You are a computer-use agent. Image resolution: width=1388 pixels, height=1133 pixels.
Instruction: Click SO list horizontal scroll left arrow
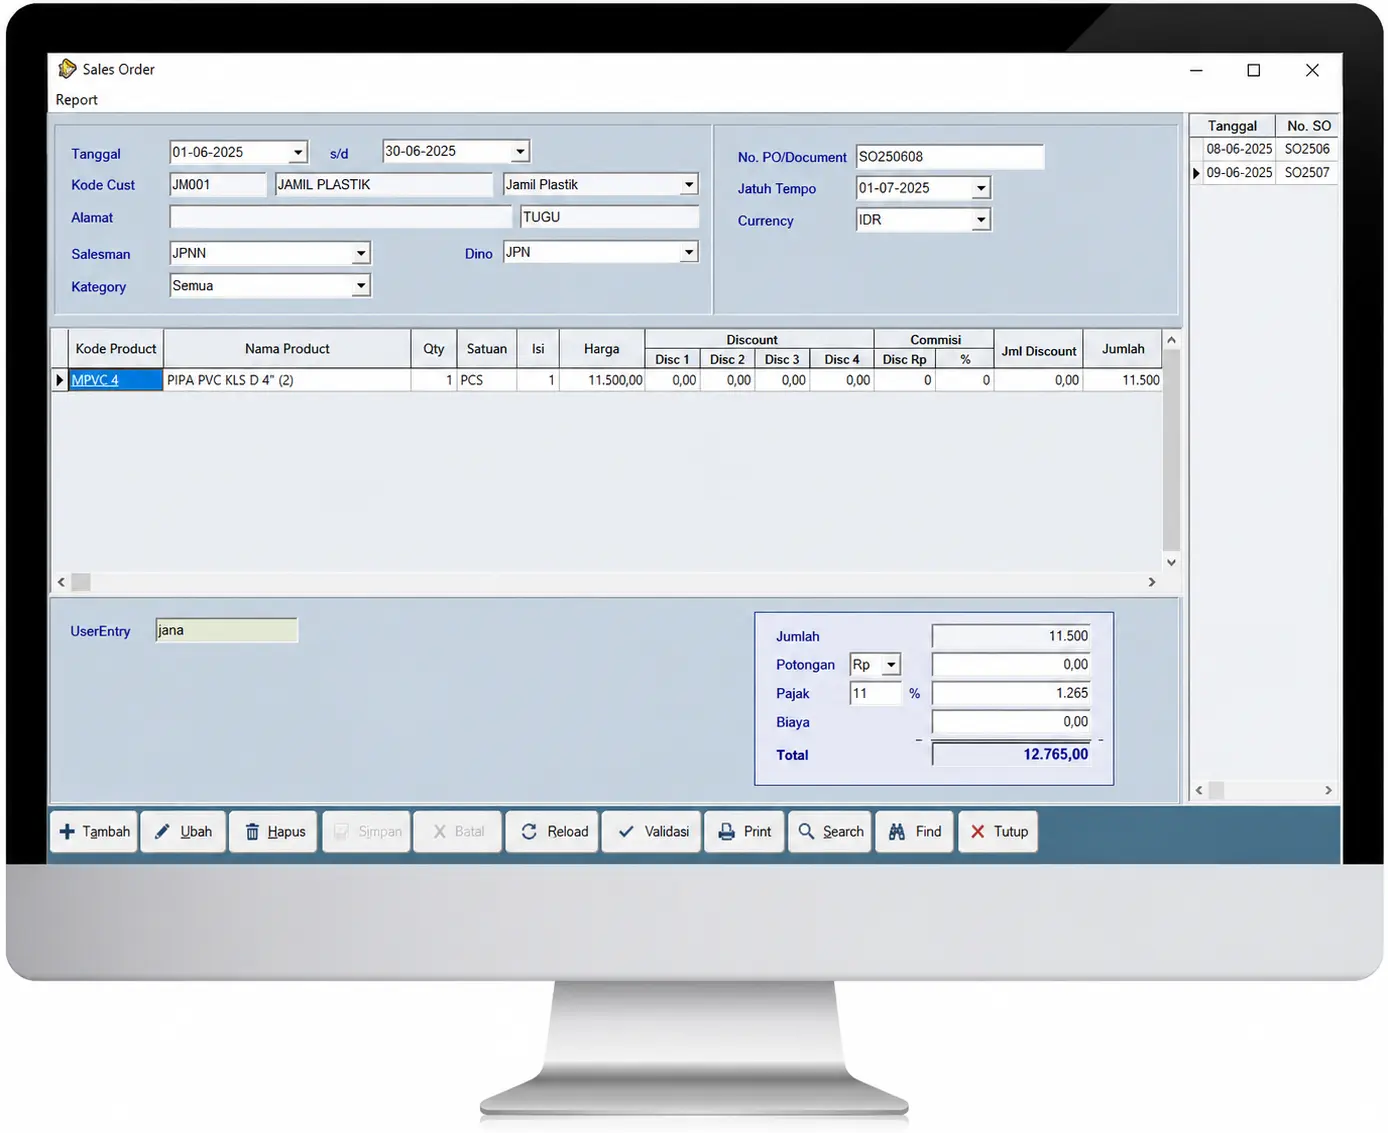1199,790
